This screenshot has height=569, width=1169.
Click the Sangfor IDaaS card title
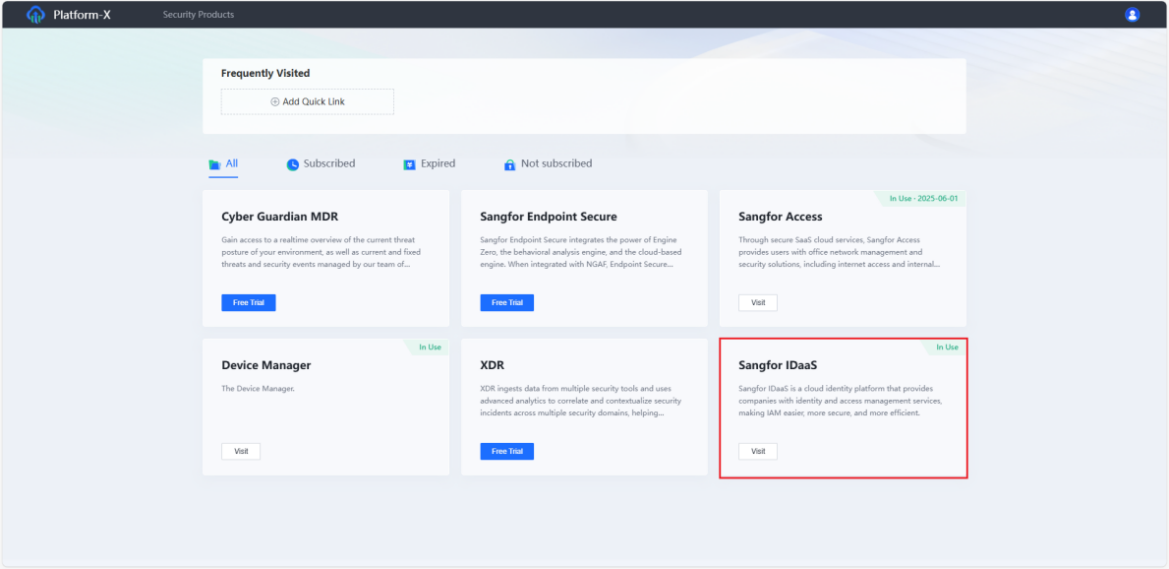[777, 365]
